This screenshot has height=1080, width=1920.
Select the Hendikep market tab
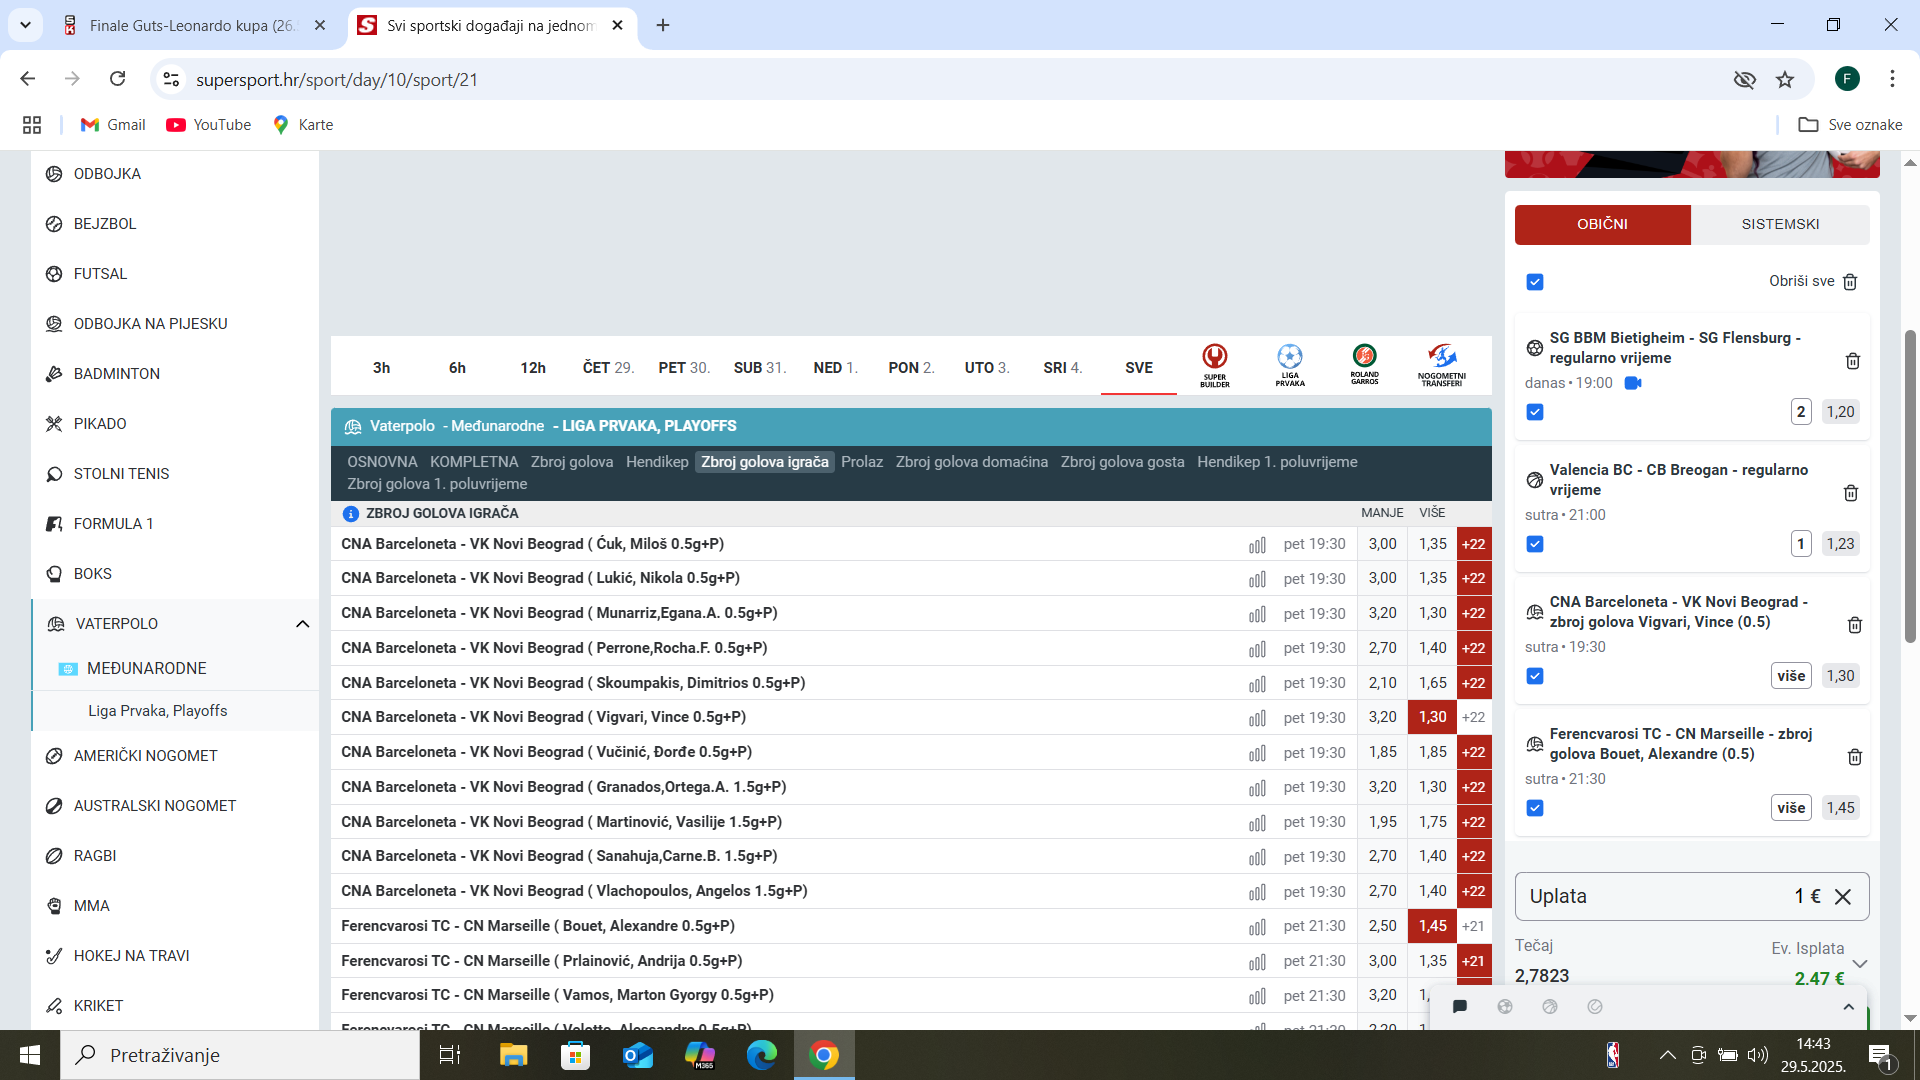click(x=657, y=462)
